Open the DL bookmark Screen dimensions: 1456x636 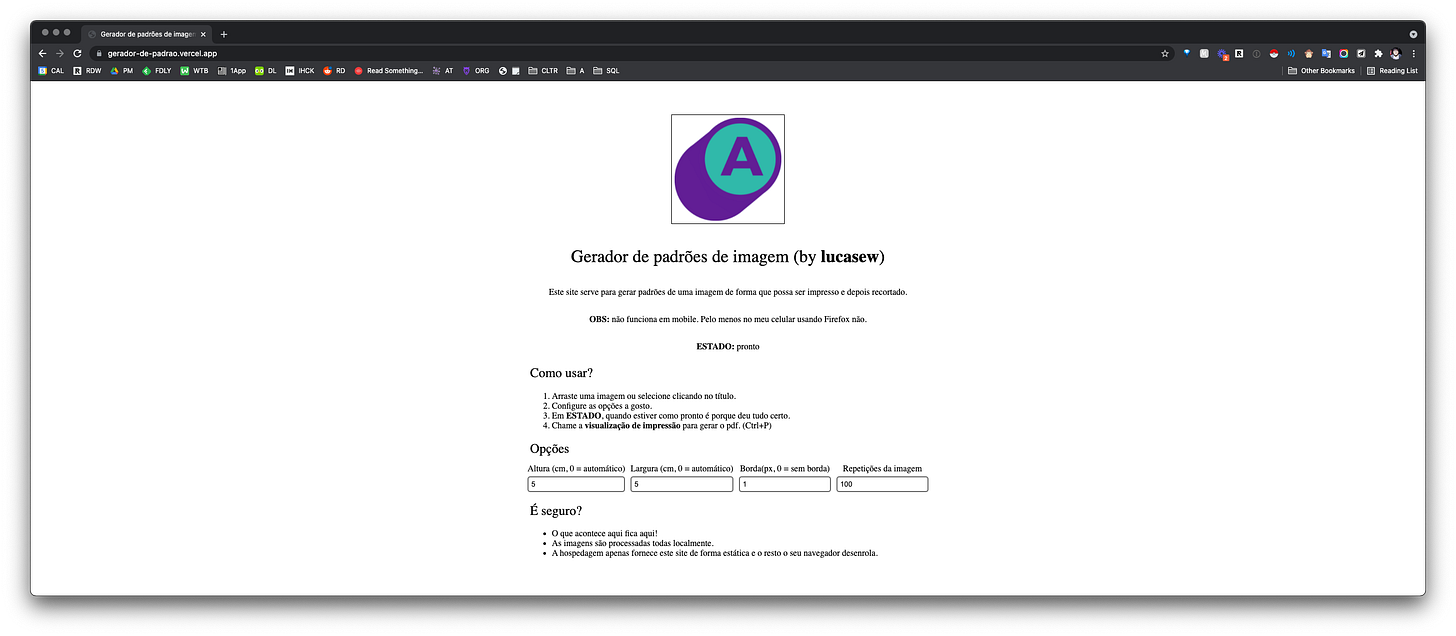266,71
